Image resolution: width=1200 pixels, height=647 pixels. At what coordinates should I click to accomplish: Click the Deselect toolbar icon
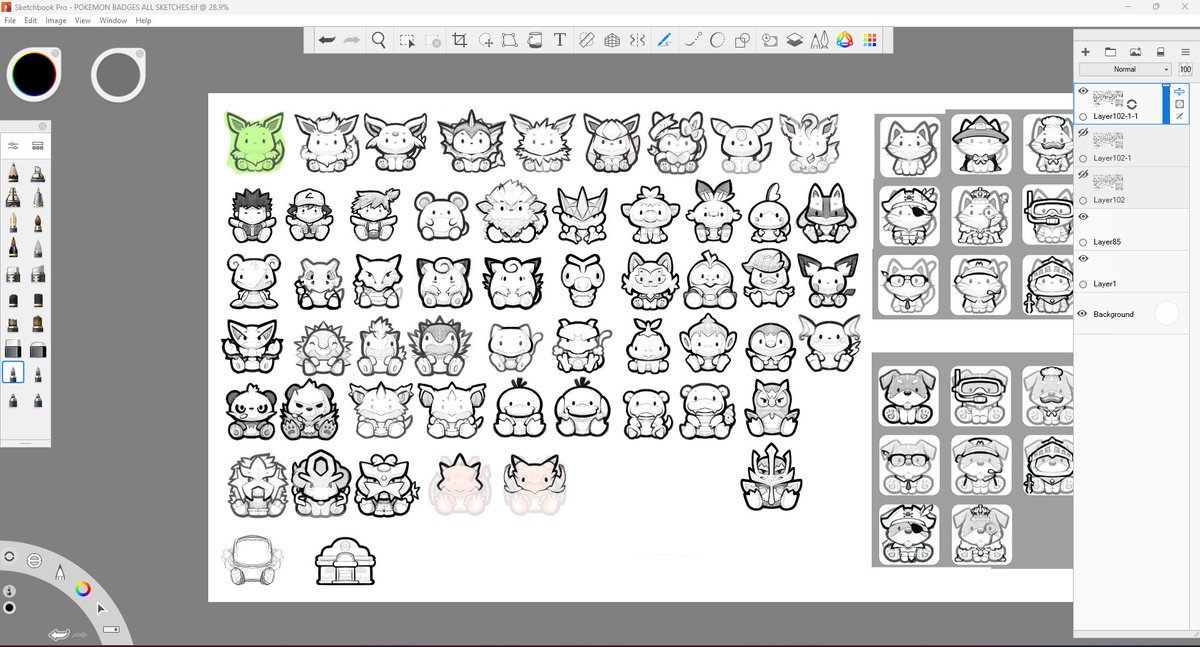(432, 40)
